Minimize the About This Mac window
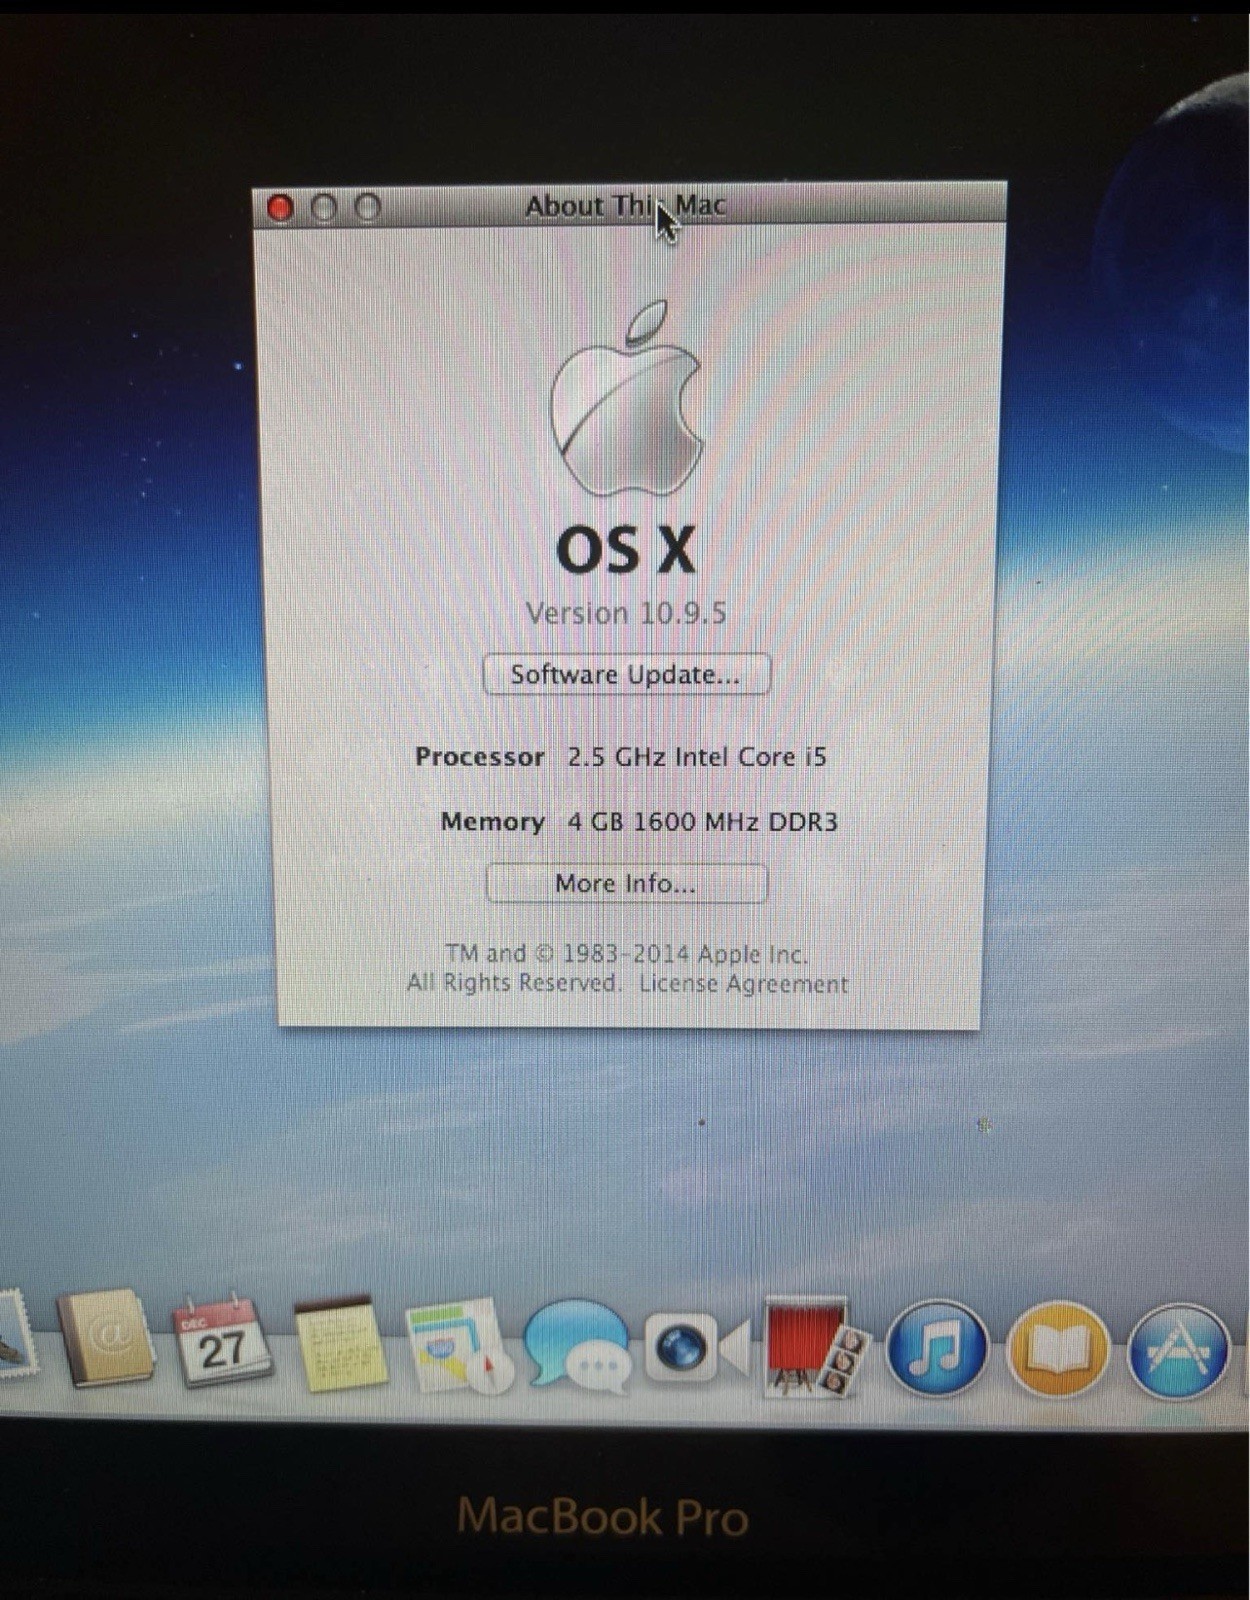This screenshot has height=1600, width=1250. 324,208
